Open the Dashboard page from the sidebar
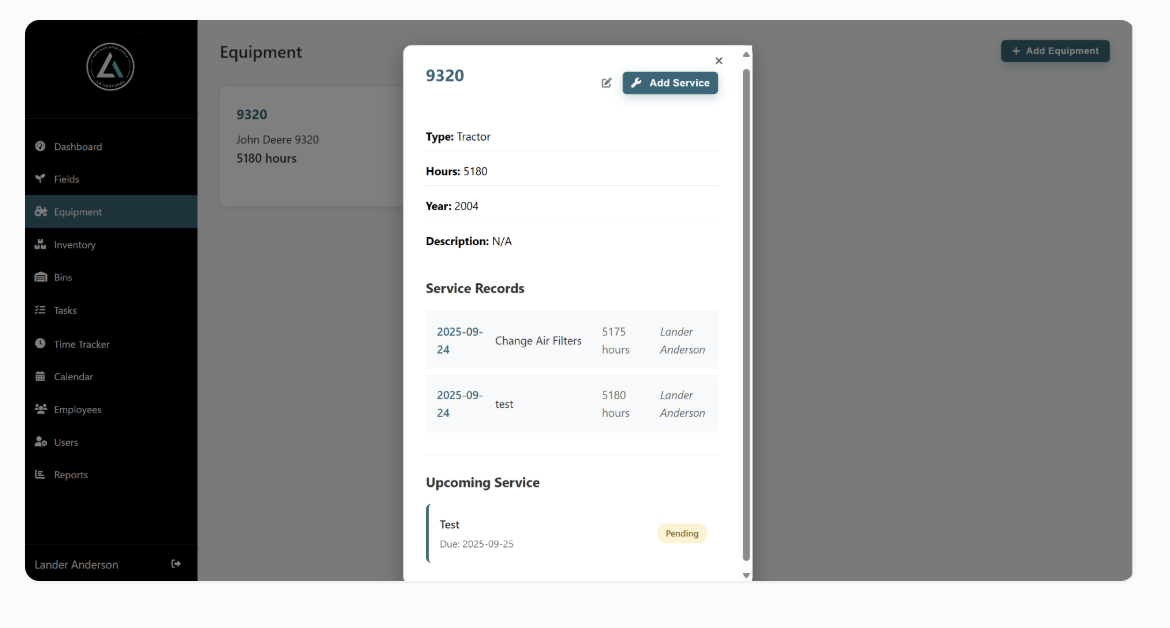The height and width of the screenshot is (628, 1170). click(x=77, y=147)
